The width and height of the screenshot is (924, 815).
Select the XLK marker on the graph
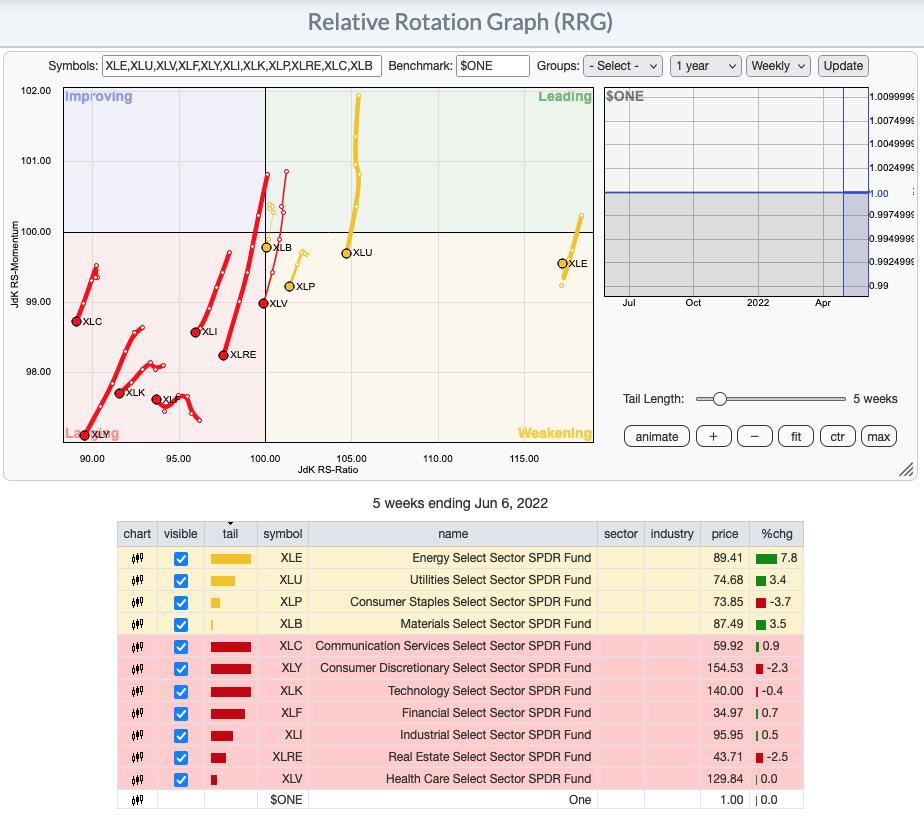tap(119, 393)
